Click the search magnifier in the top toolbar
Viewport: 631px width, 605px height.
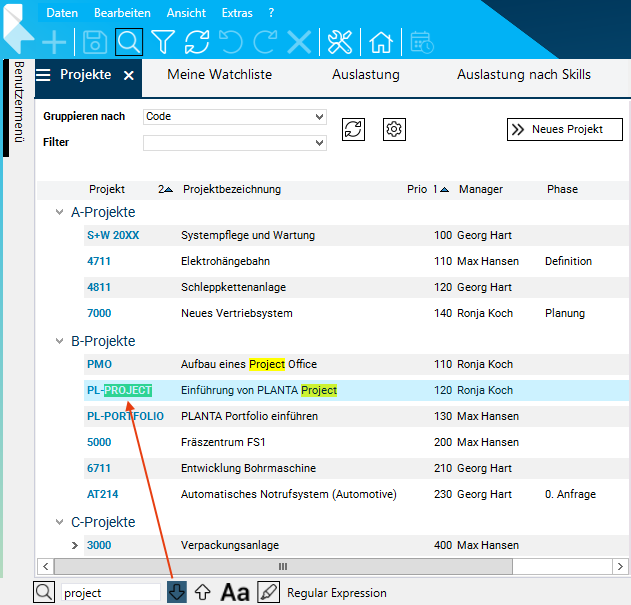(129, 42)
